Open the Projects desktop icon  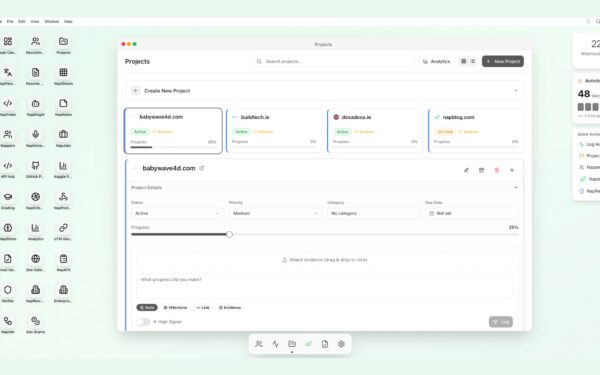tap(64, 41)
